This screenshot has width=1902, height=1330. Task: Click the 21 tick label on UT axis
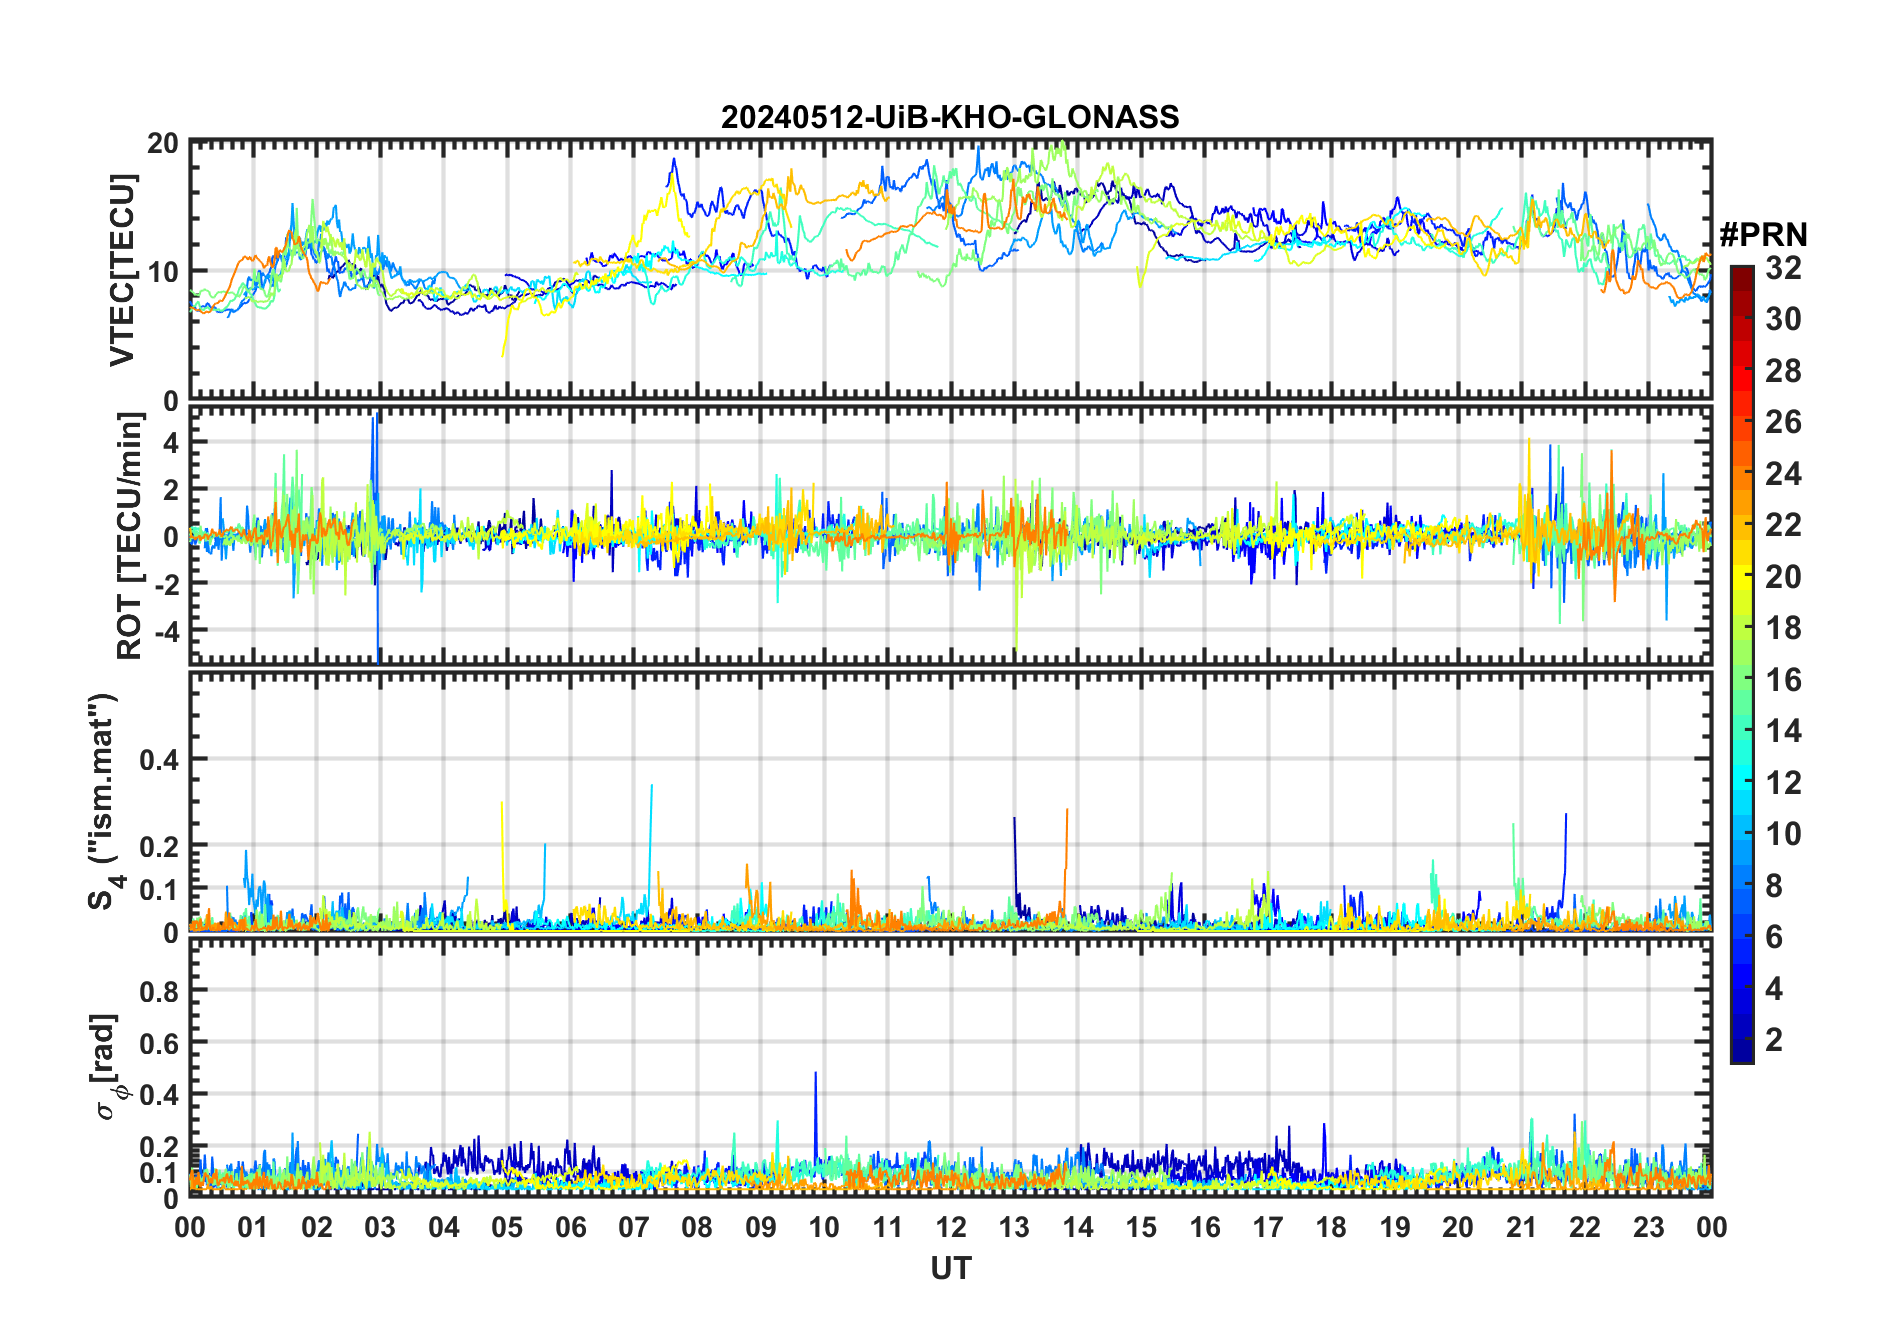click(1522, 1227)
